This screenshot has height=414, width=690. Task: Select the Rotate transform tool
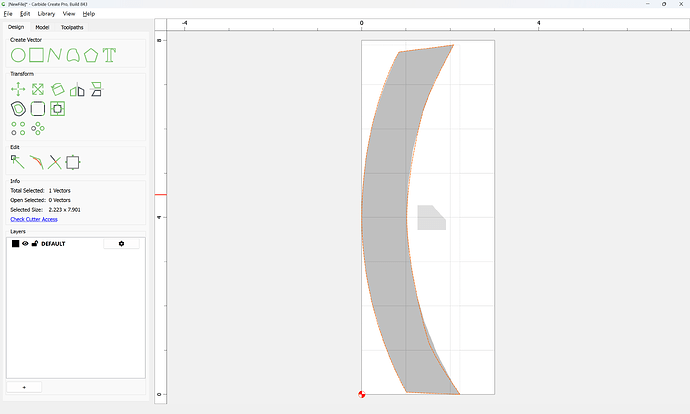coord(57,89)
